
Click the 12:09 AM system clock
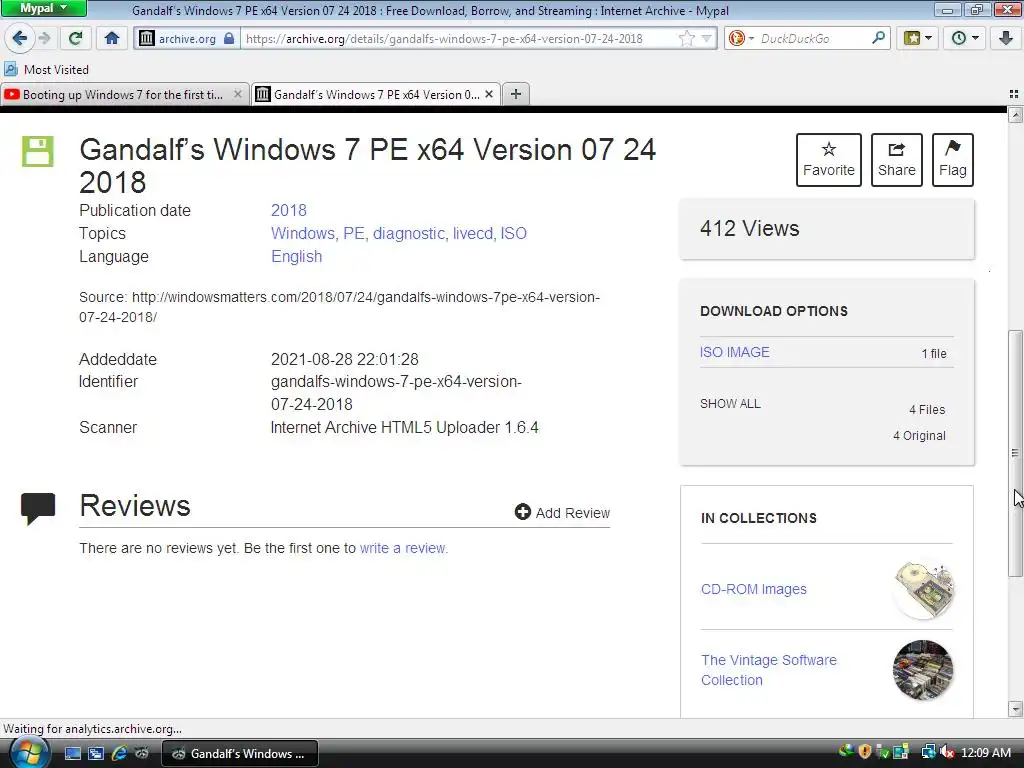[986, 752]
